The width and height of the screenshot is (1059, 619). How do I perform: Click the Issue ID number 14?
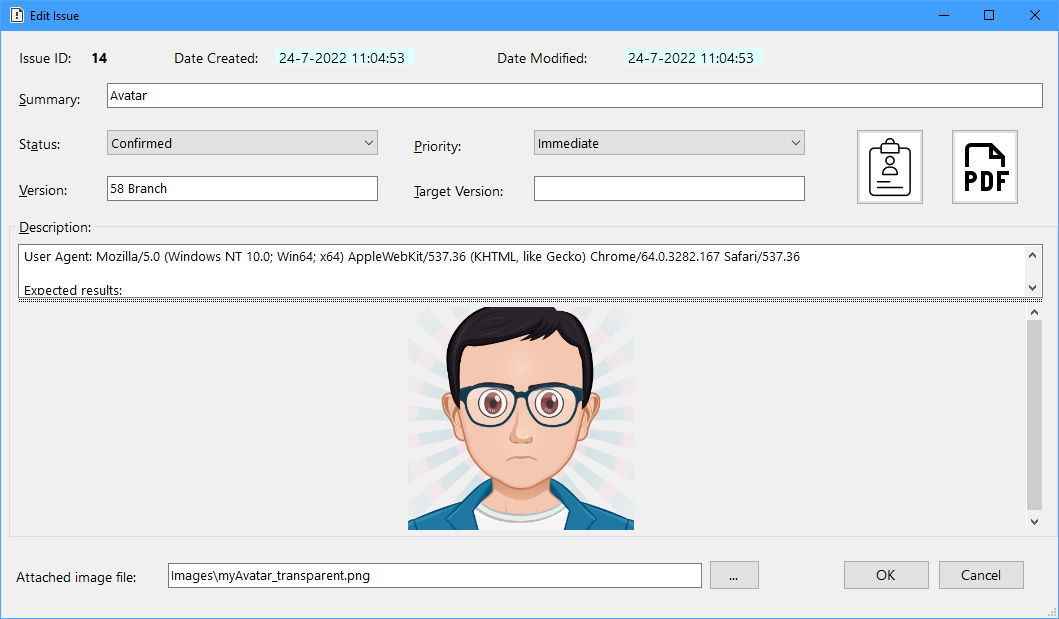coord(99,58)
